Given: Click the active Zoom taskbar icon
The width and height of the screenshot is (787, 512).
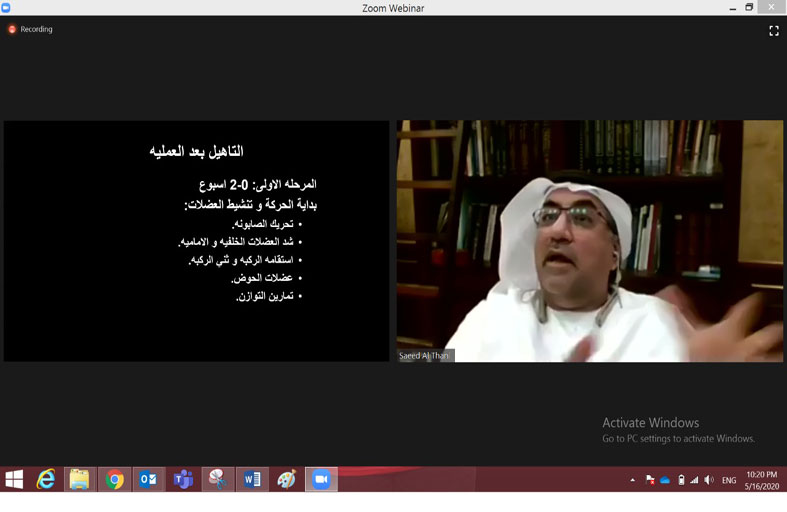Looking at the screenshot, I should (321, 480).
